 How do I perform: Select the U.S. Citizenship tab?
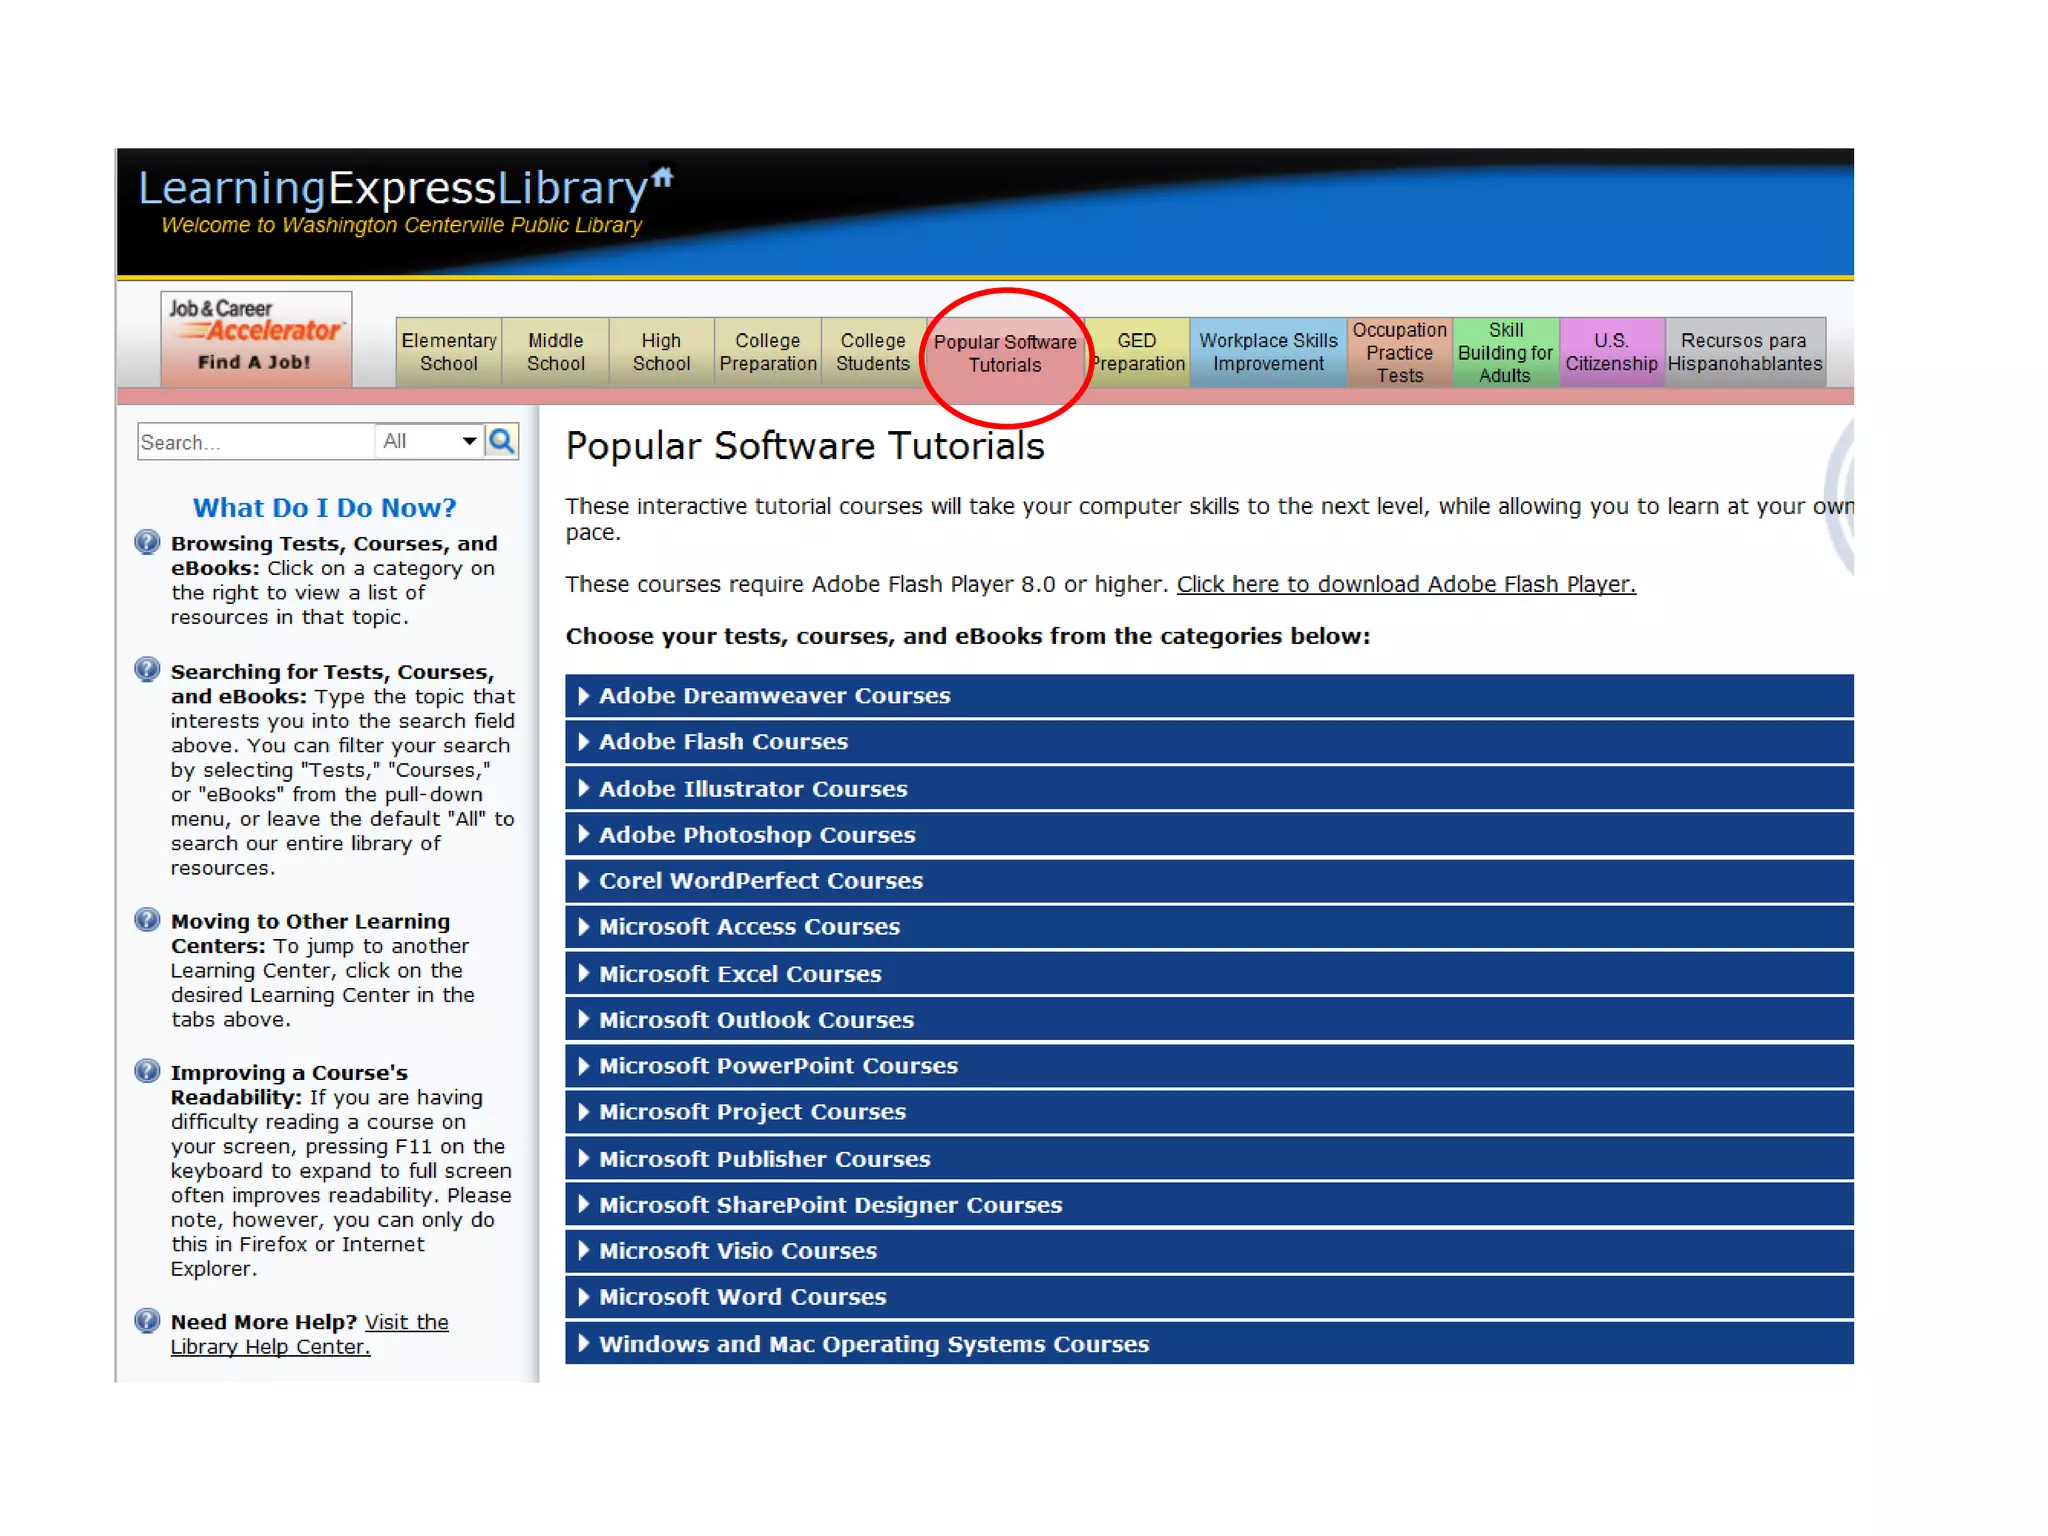pos(1610,352)
